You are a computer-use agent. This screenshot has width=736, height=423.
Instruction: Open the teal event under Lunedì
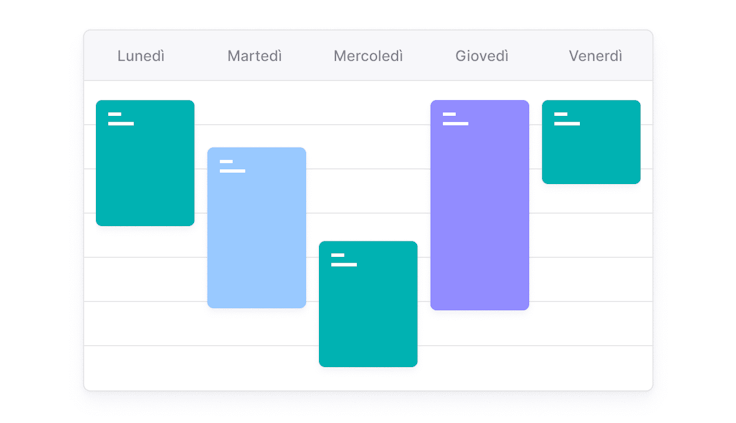145,175
